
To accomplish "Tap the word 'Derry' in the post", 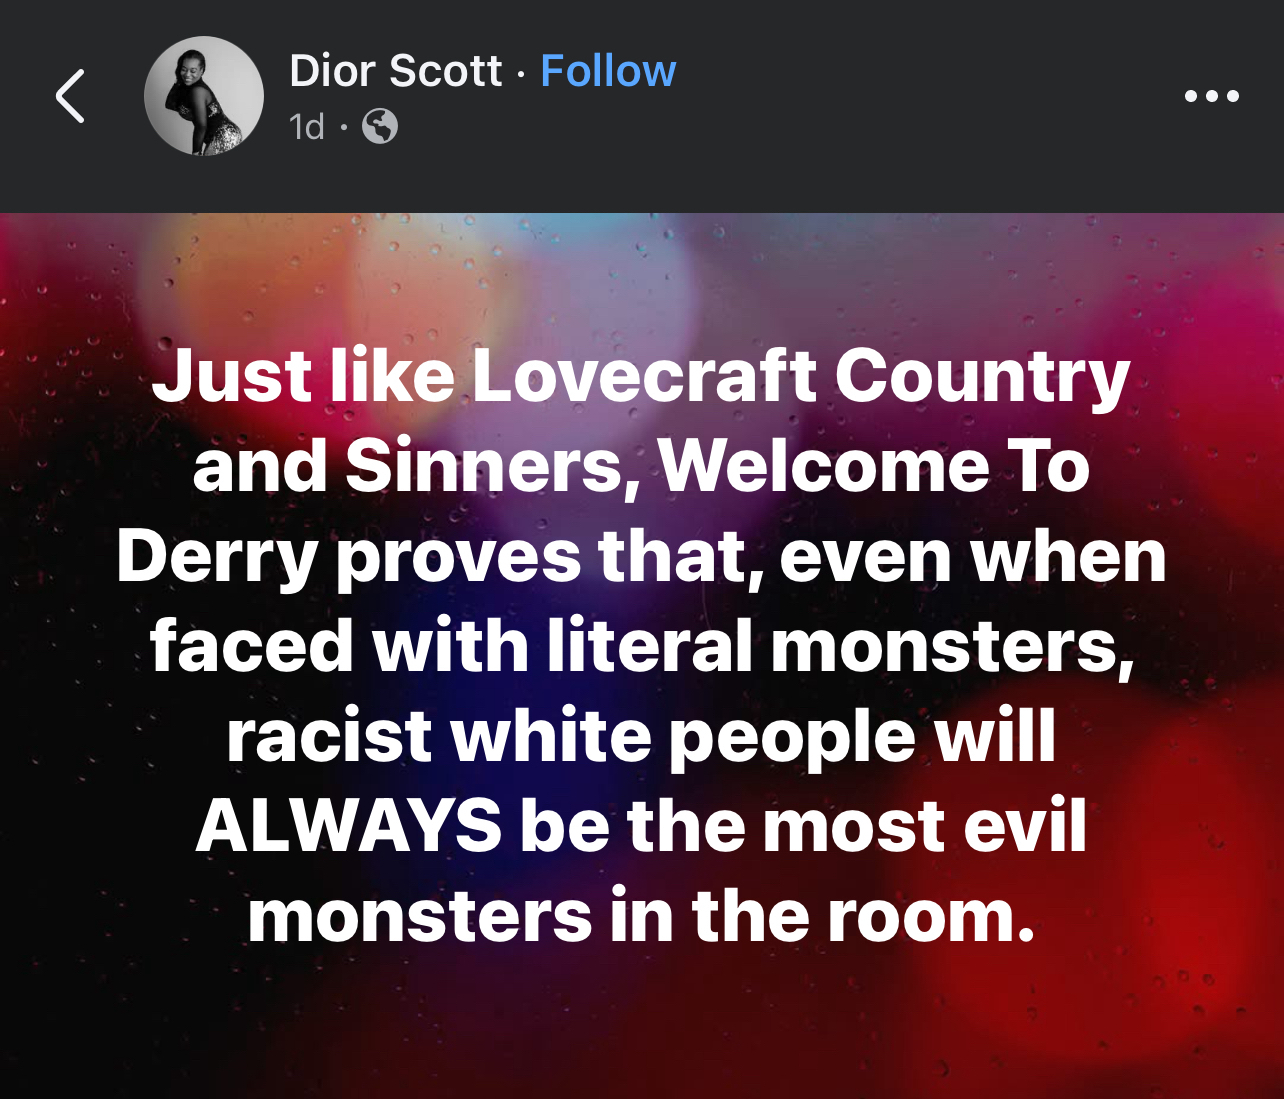I will coord(217,558).
